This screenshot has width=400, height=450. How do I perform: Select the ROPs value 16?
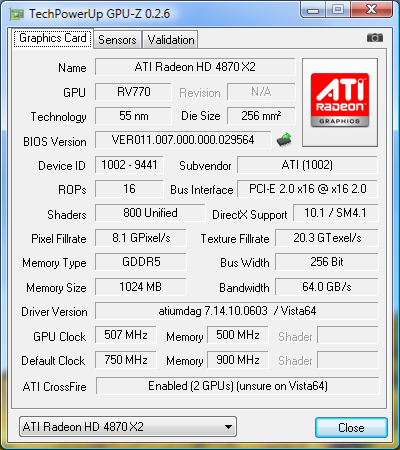point(129,189)
